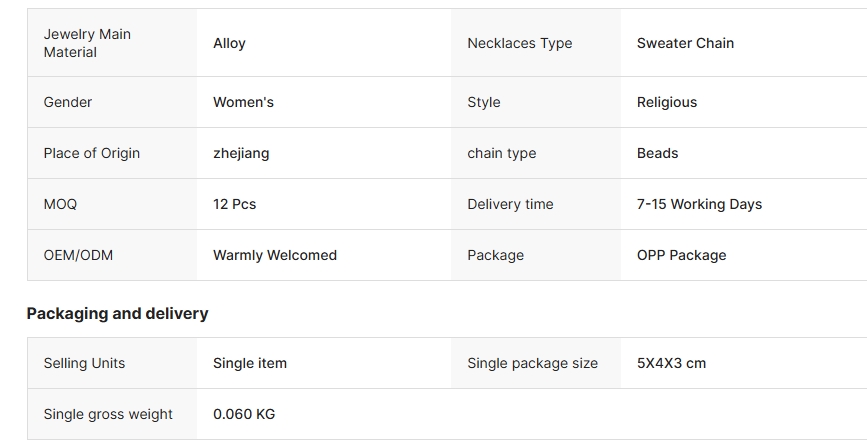
Task: Click the Necklaces Type label
Action: (x=520, y=43)
